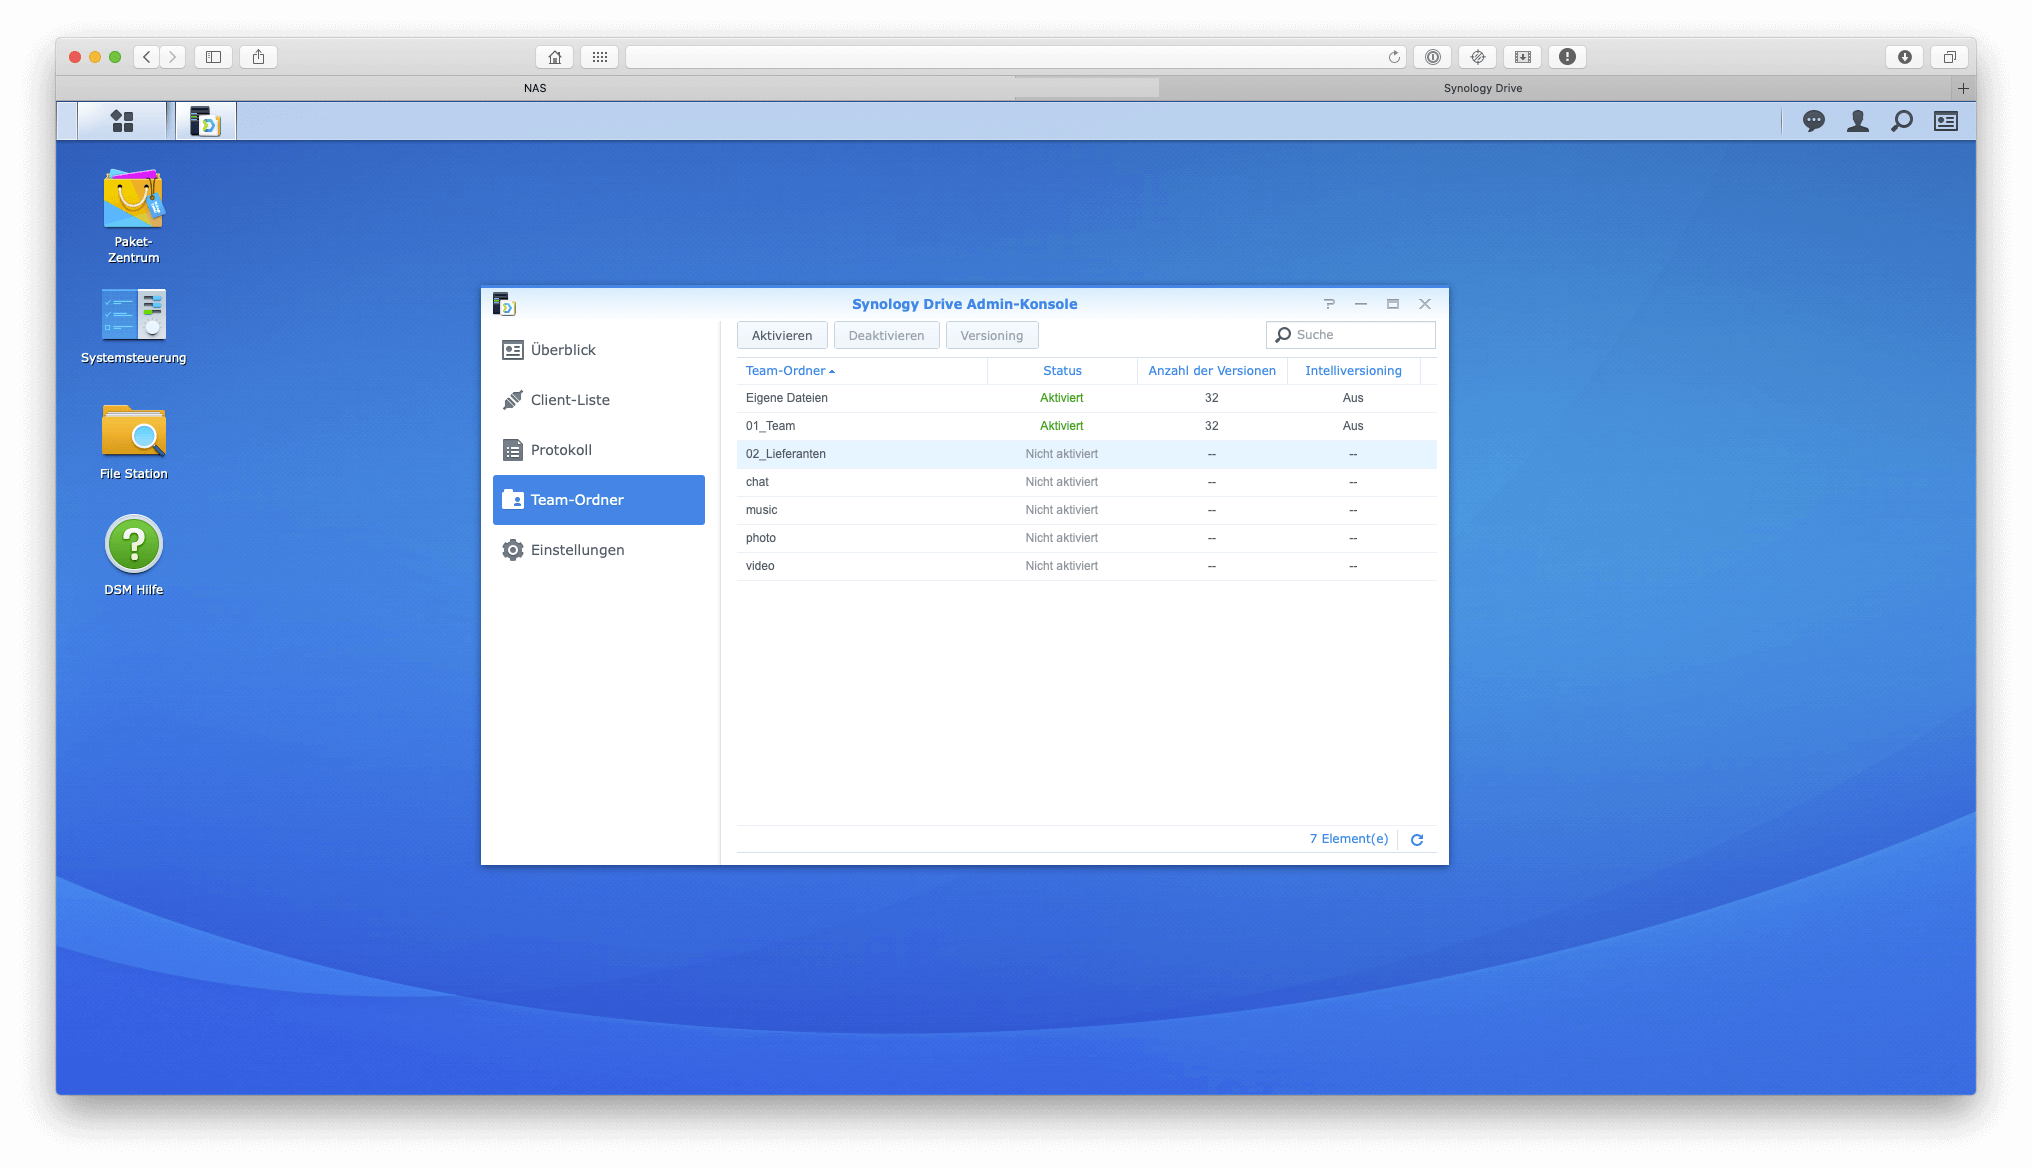The height and width of the screenshot is (1169, 2032).
Task: Open Überblick in the sidebar
Action: (599, 350)
